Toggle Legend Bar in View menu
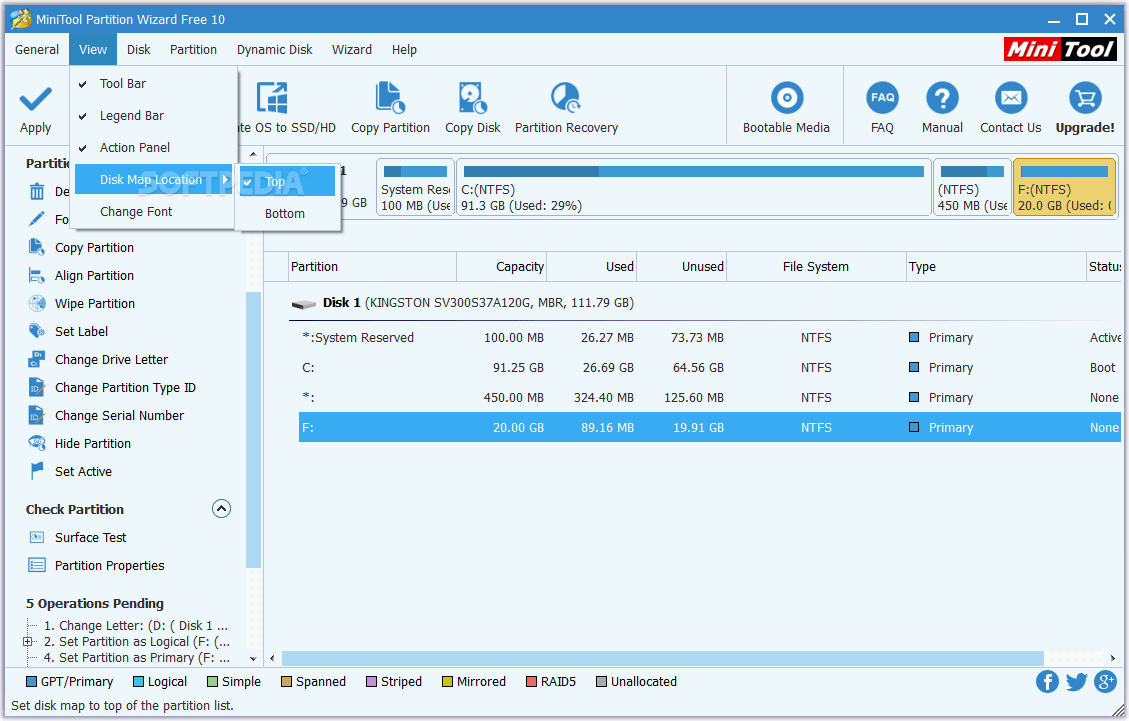Viewport: 1129px width, 721px height. pyautogui.click(x=154, y=115)
